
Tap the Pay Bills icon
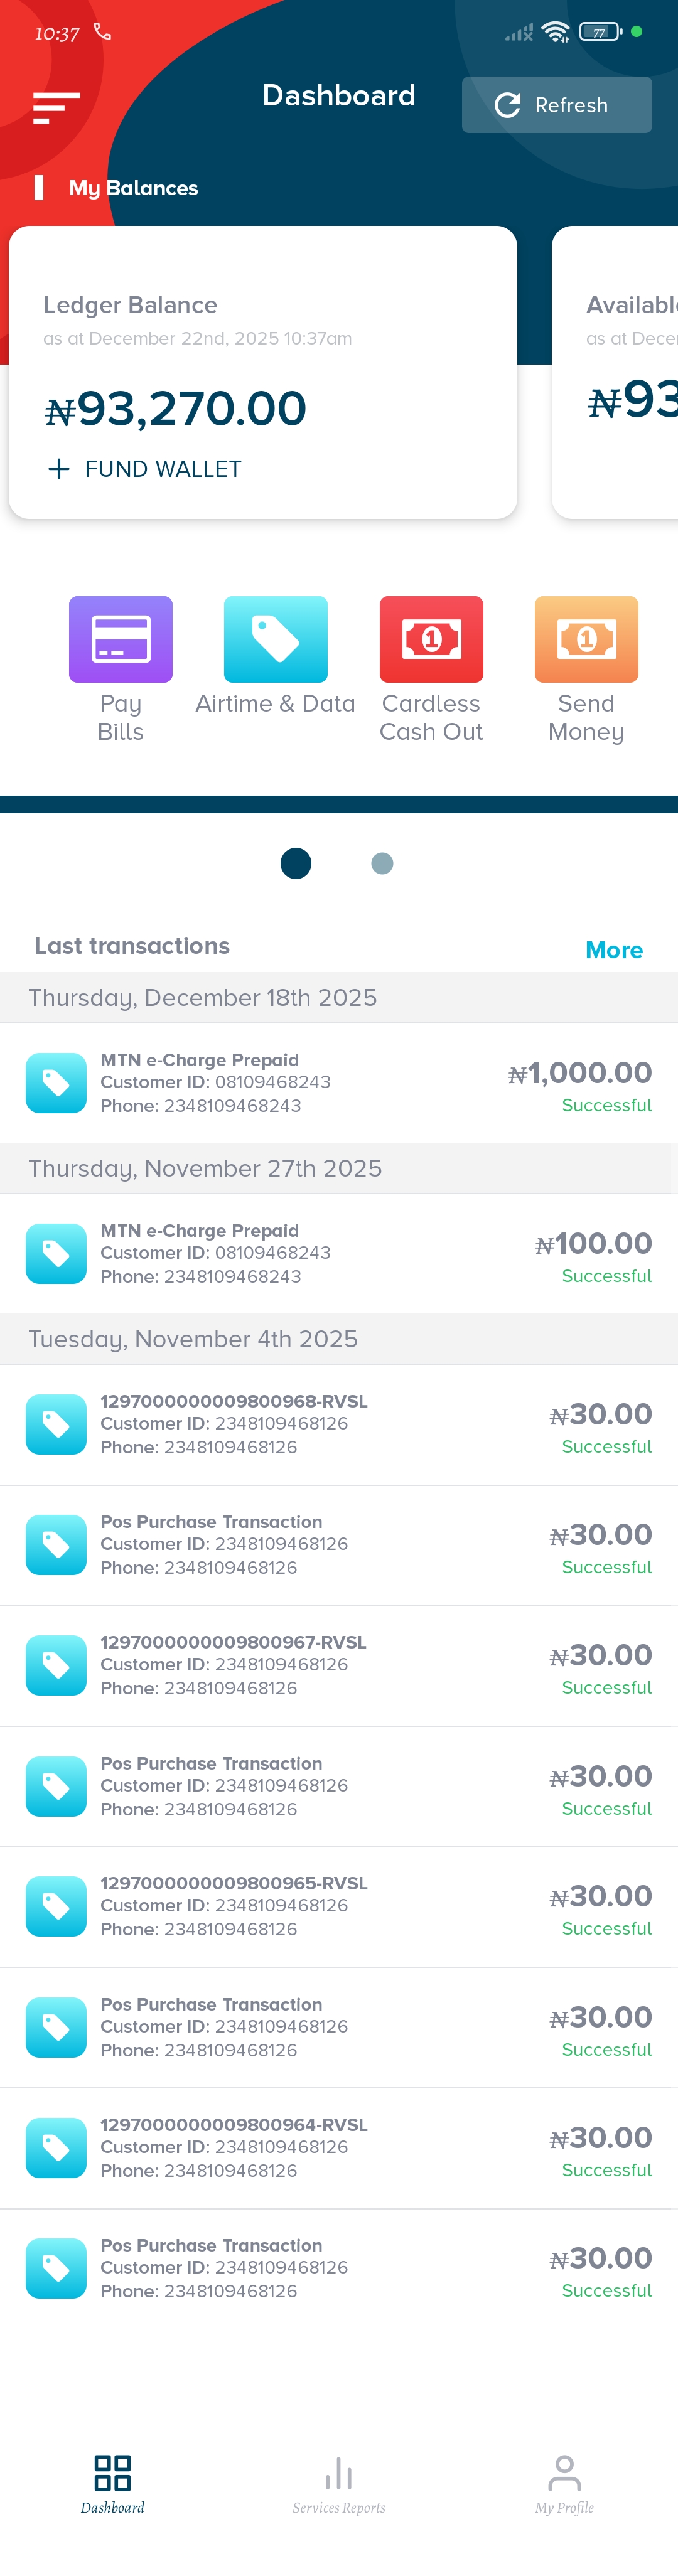120,639
